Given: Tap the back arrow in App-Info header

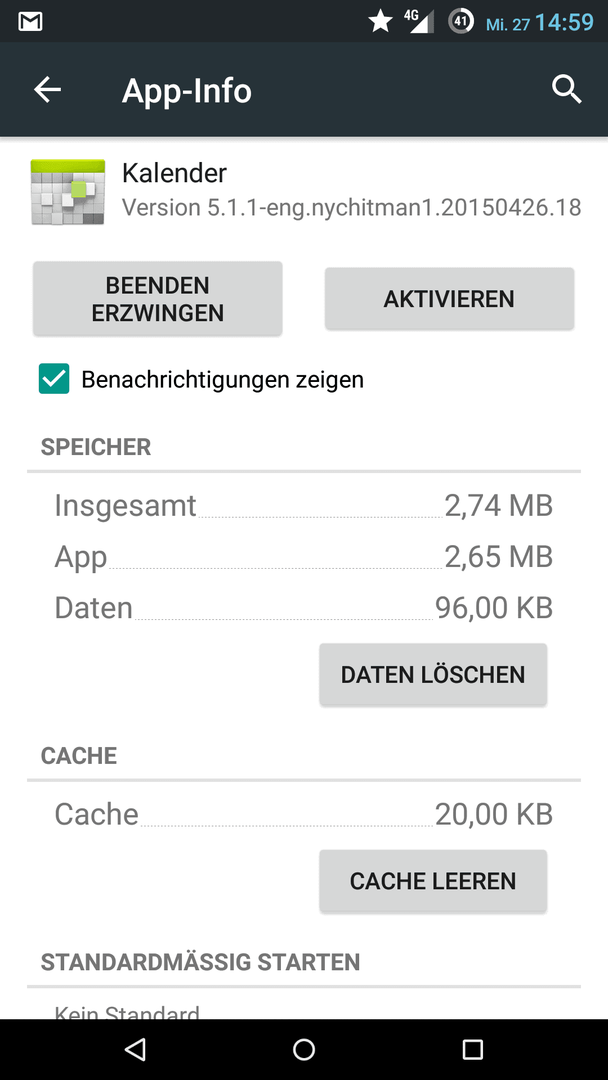Looking at the screenshot, I should pyautogui.click(x=48, y=90).
